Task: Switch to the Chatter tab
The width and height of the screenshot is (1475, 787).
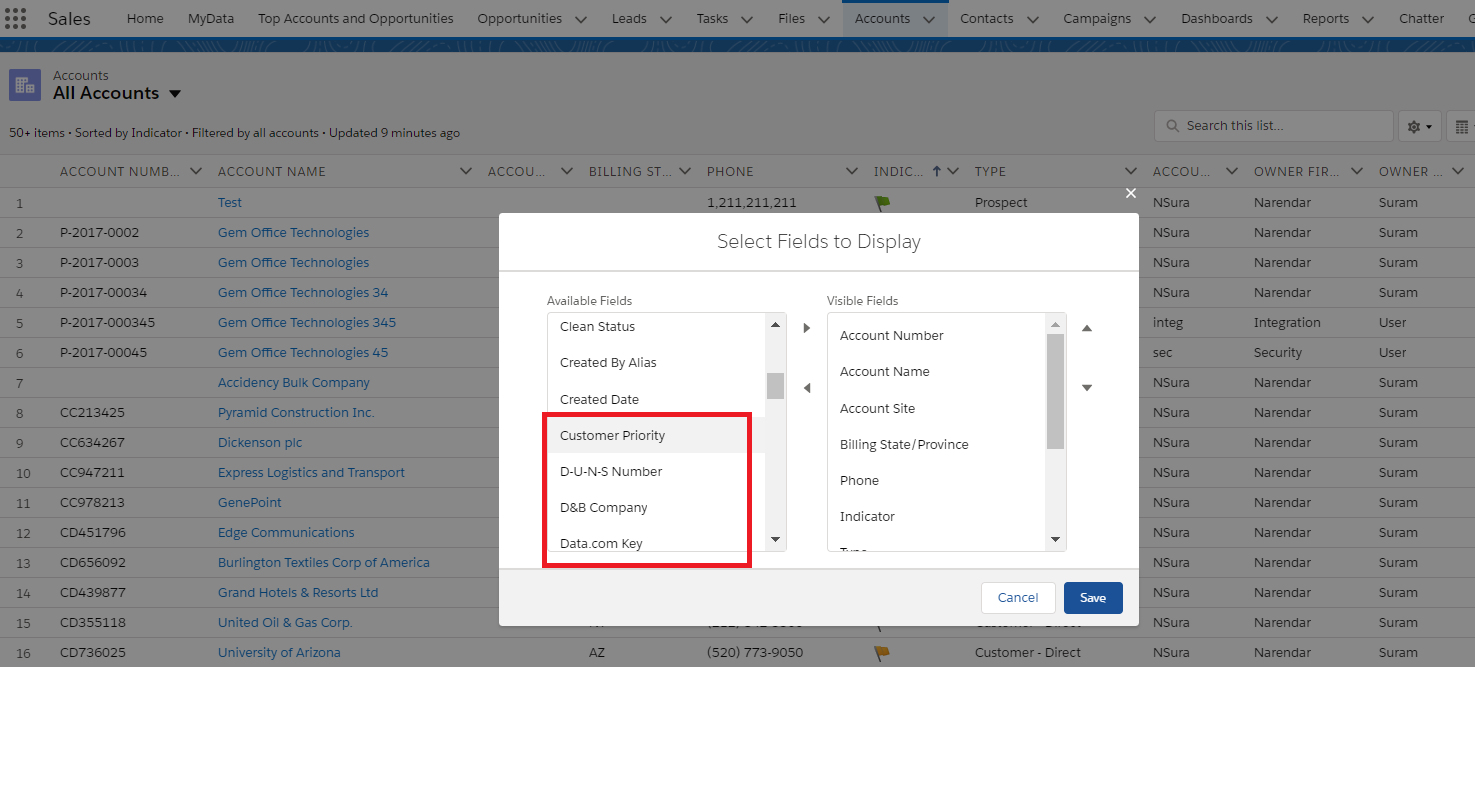Action: point(1421,19)
